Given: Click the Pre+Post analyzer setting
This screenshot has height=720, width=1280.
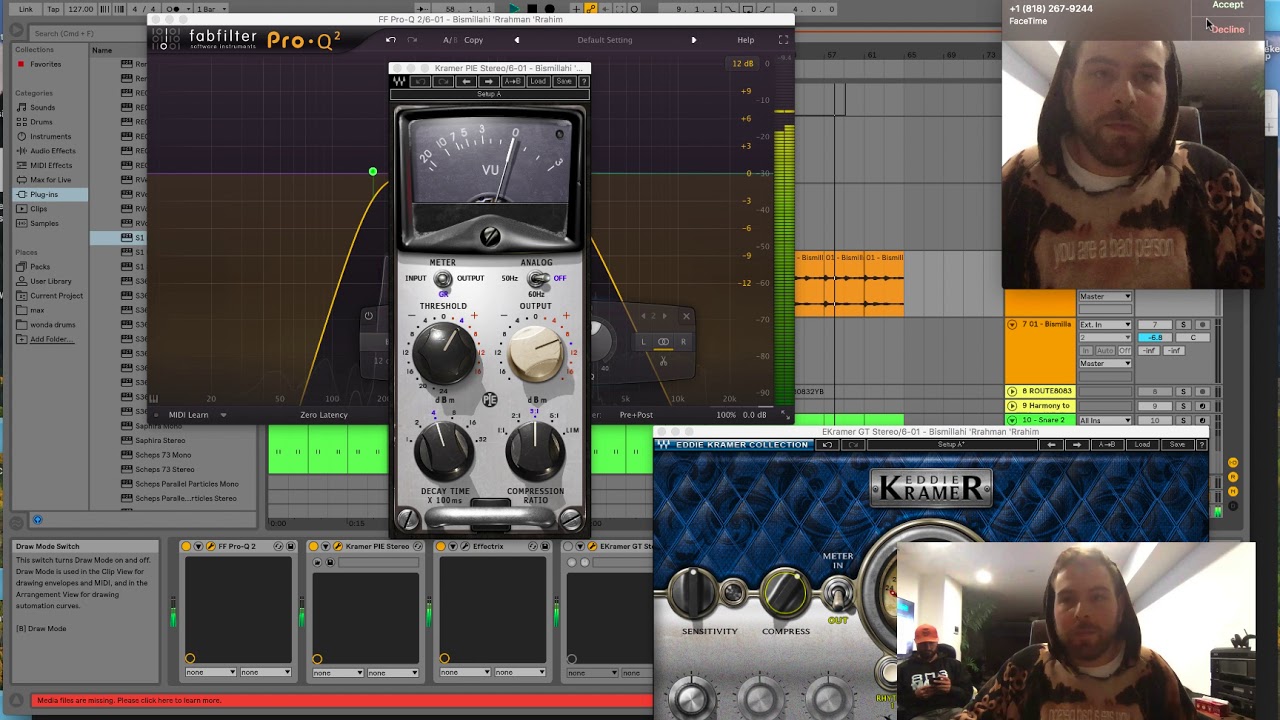Looking at the screenshot, I should pyautogui.click(x=636, y=415).
